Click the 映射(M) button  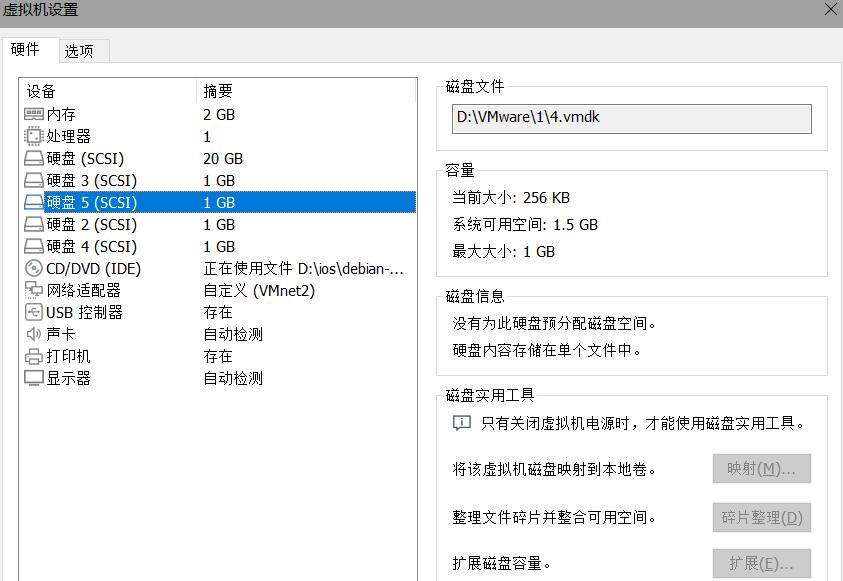761,468
